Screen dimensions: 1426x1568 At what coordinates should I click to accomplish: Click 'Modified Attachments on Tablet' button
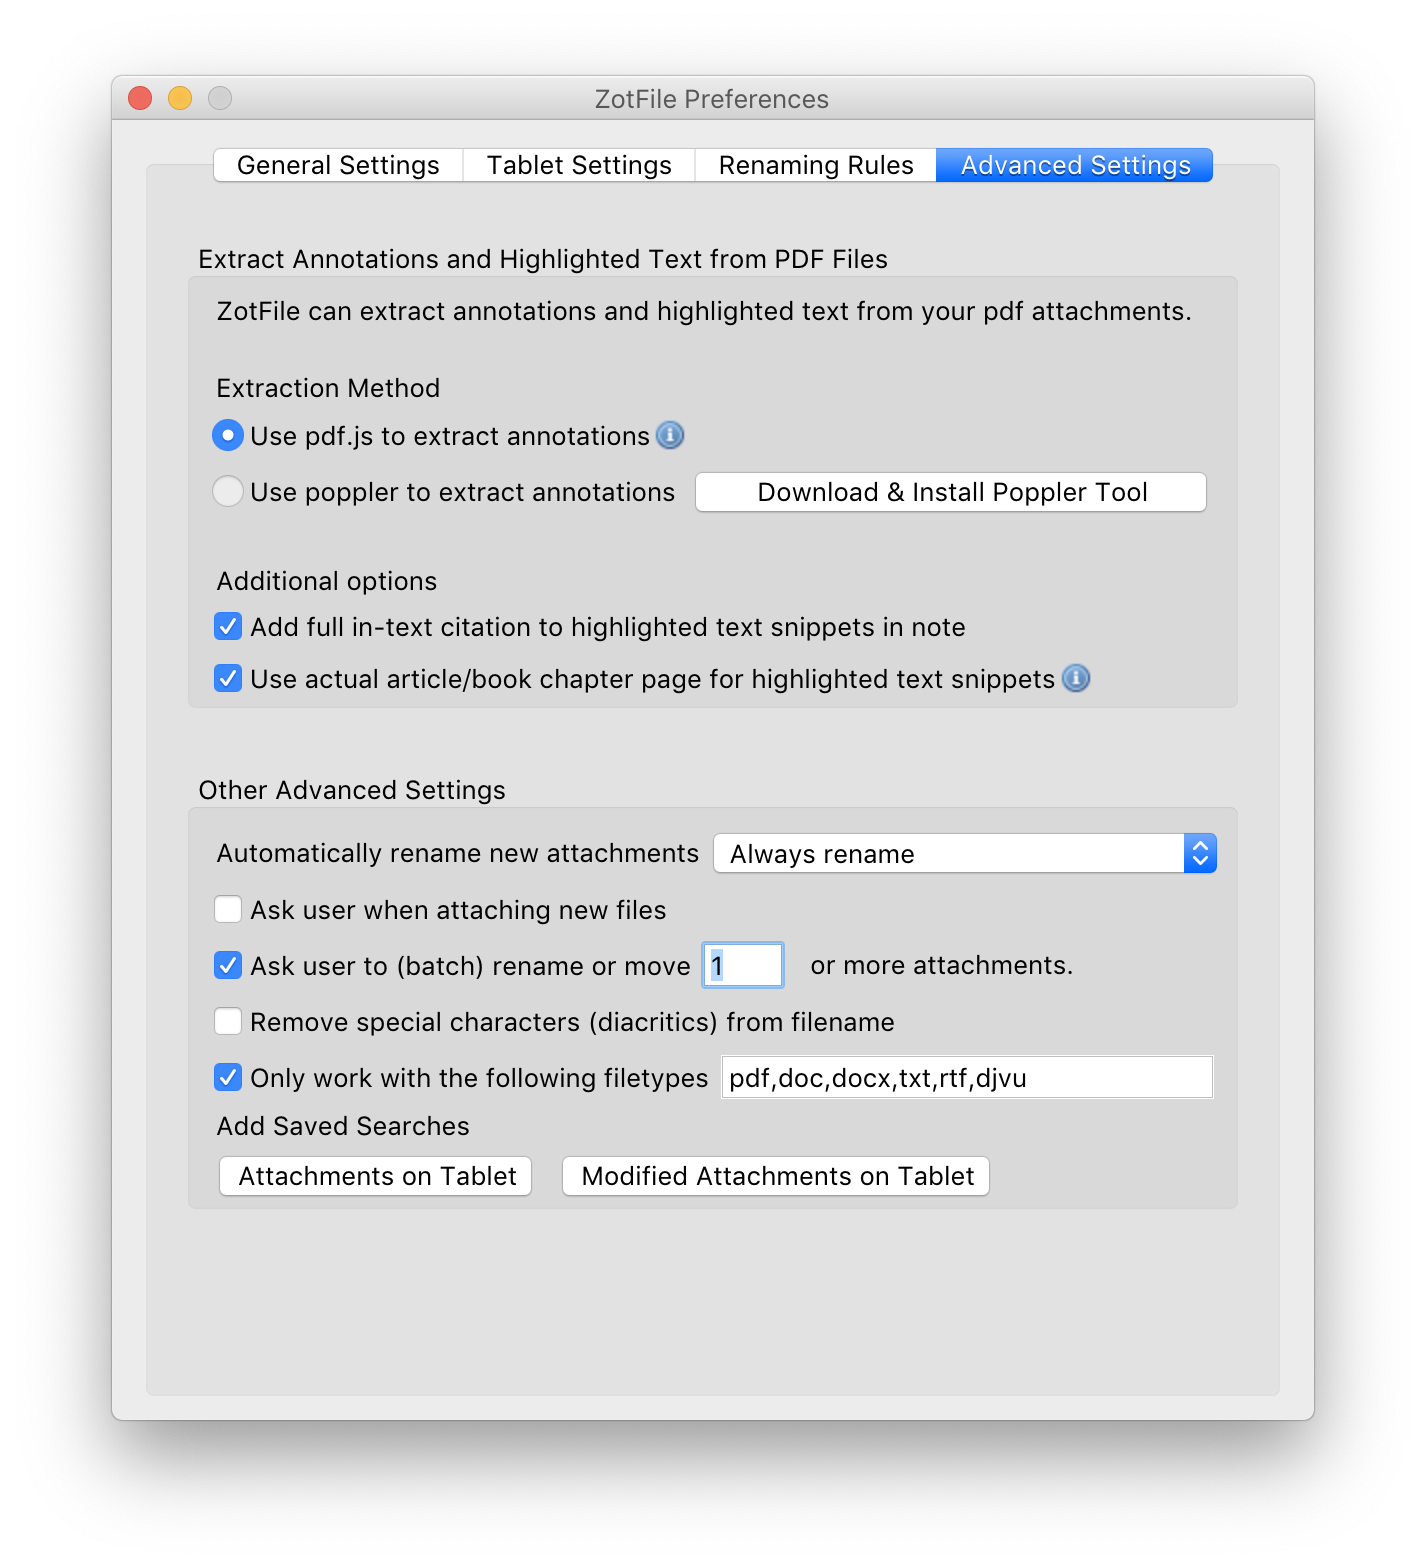click(x=776, y=1176)
